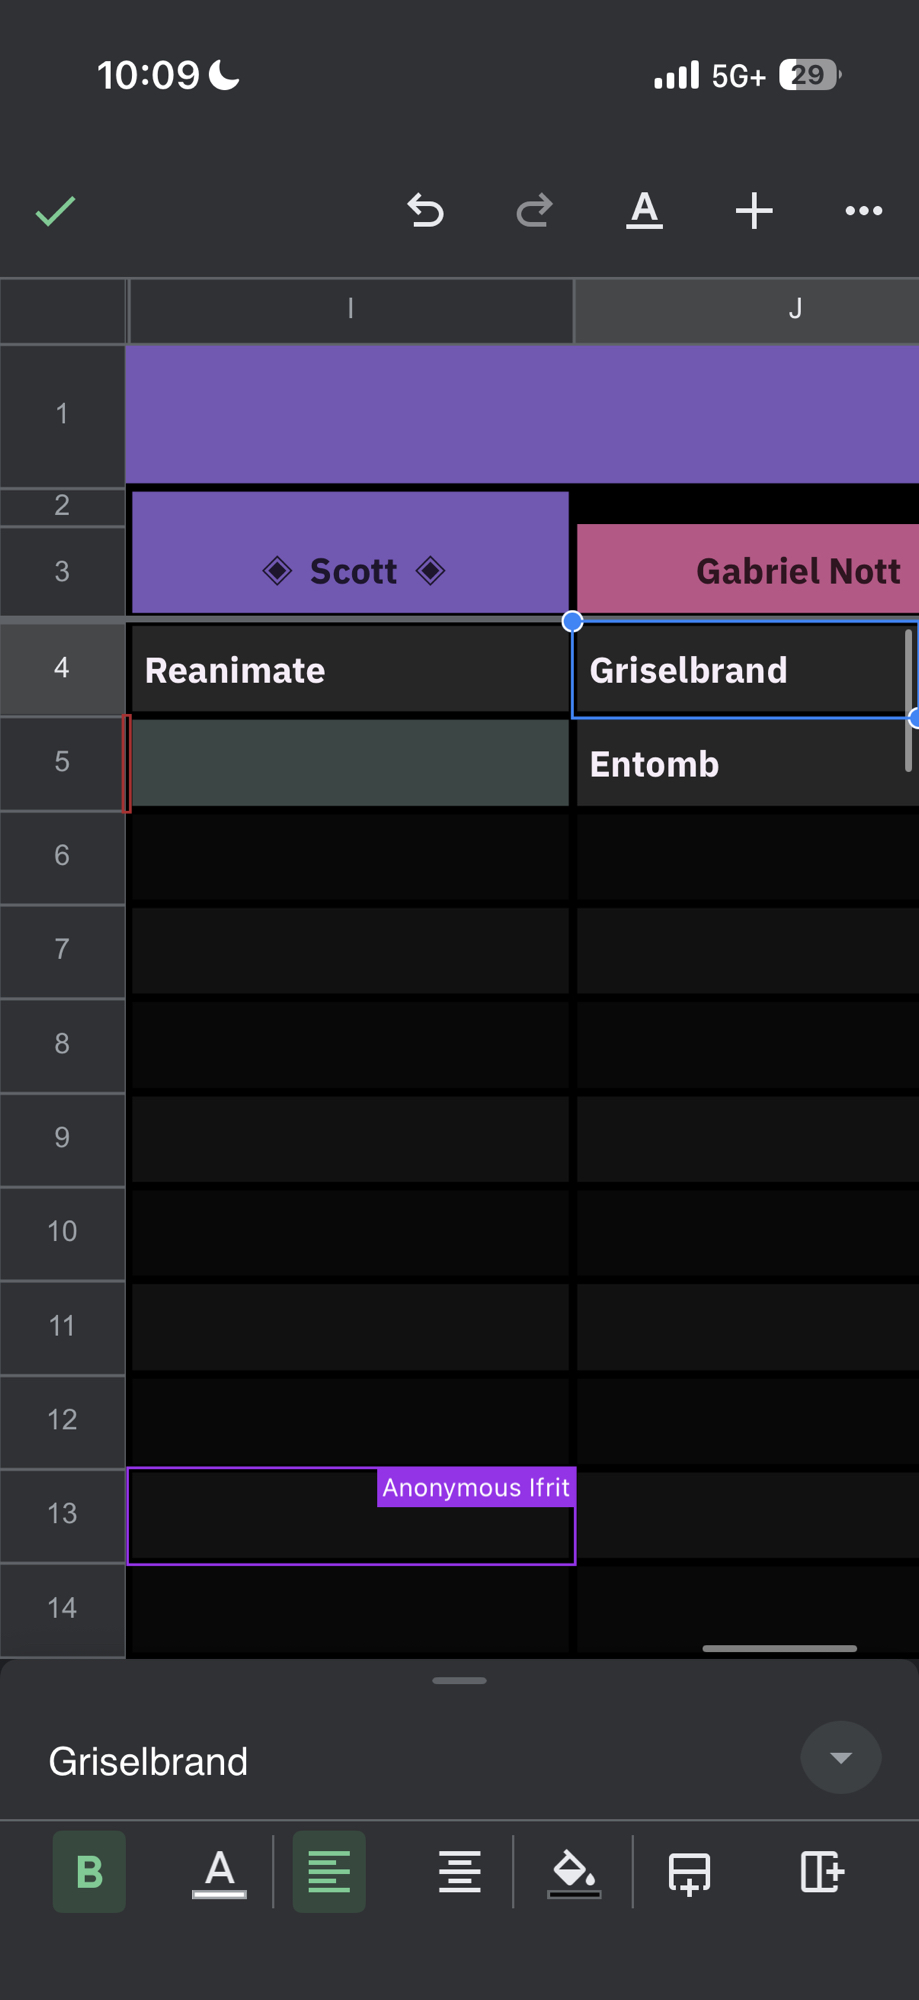Screen dimensions: 919x2000
Task: Expand the formula bar dropdown arrow
Action: [840, 1758]
